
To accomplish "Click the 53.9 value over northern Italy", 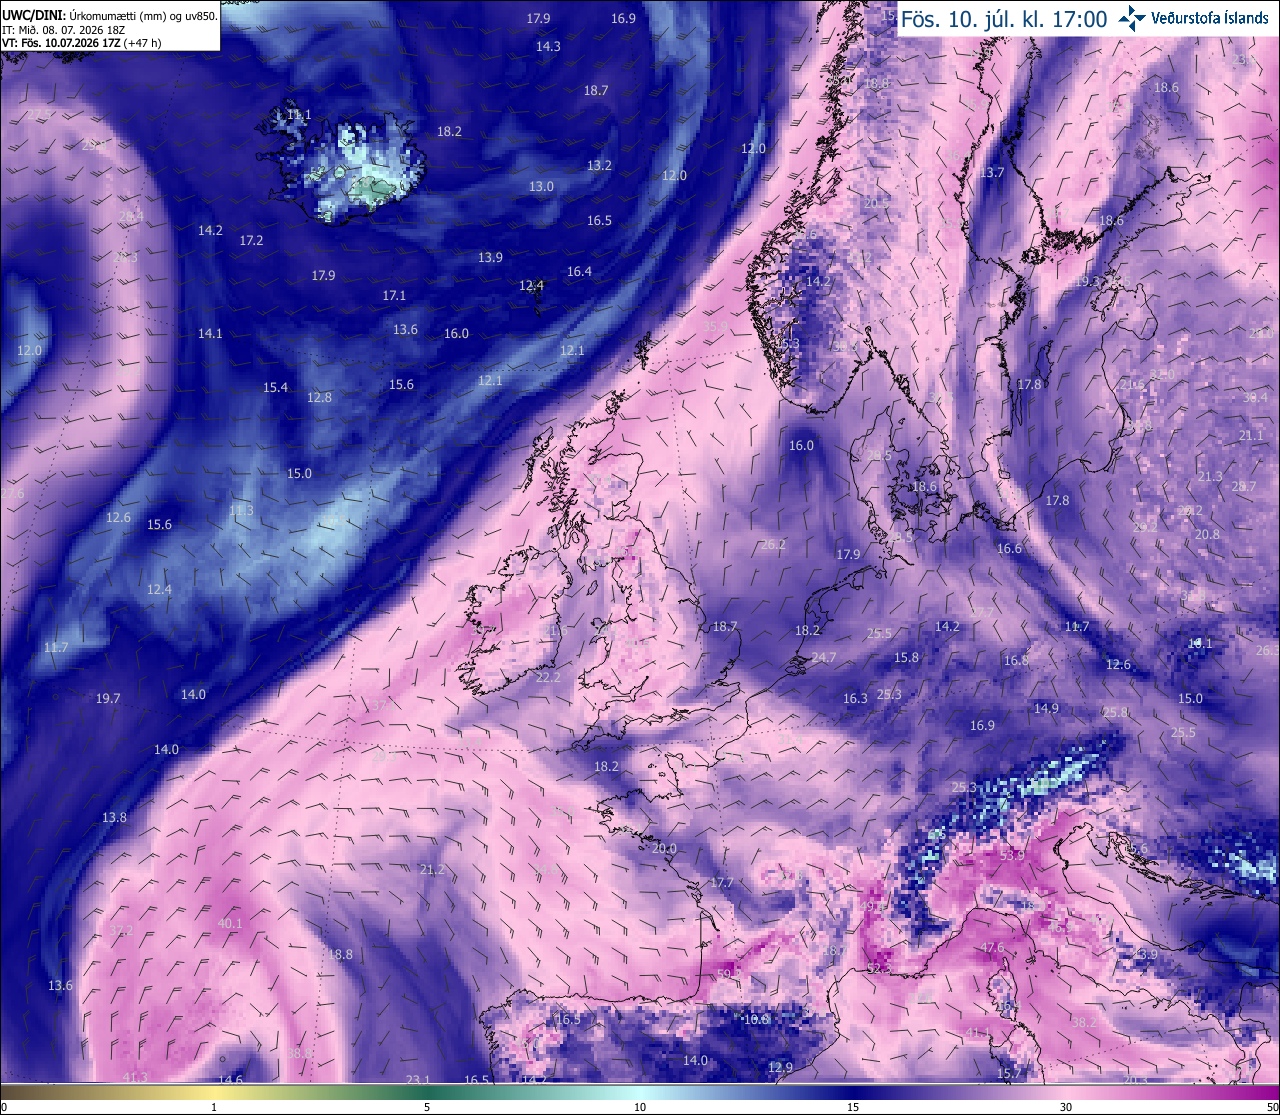I will [1012, 856].
